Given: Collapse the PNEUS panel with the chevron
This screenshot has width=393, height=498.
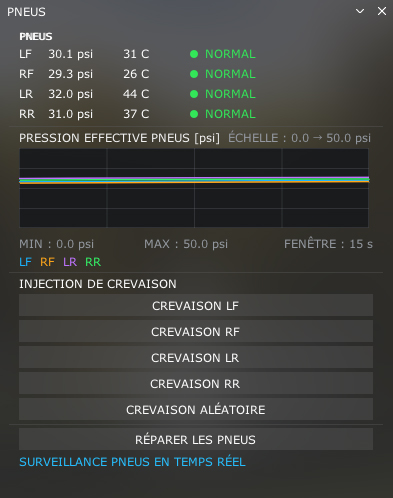Looking at the screenshot, I should (x=360, y=11).
